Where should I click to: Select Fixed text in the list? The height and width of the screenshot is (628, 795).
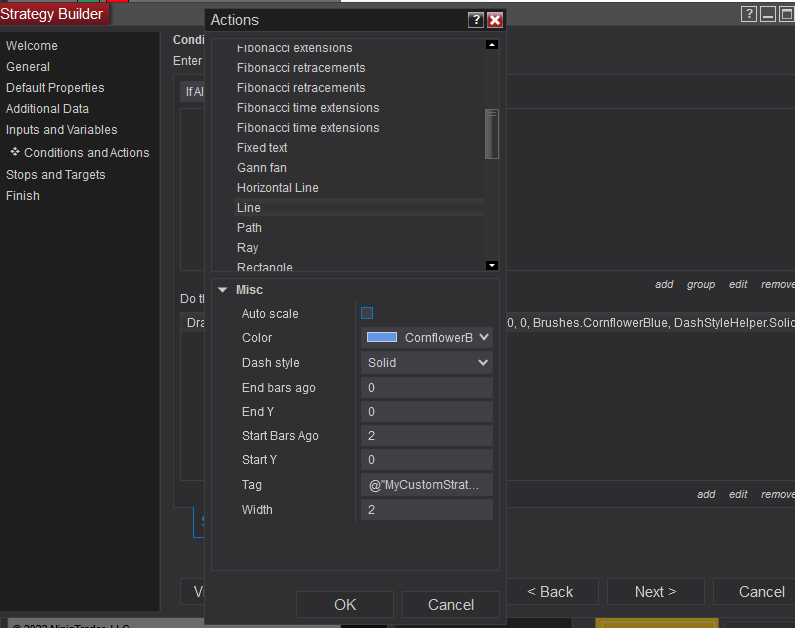point(262,147)
